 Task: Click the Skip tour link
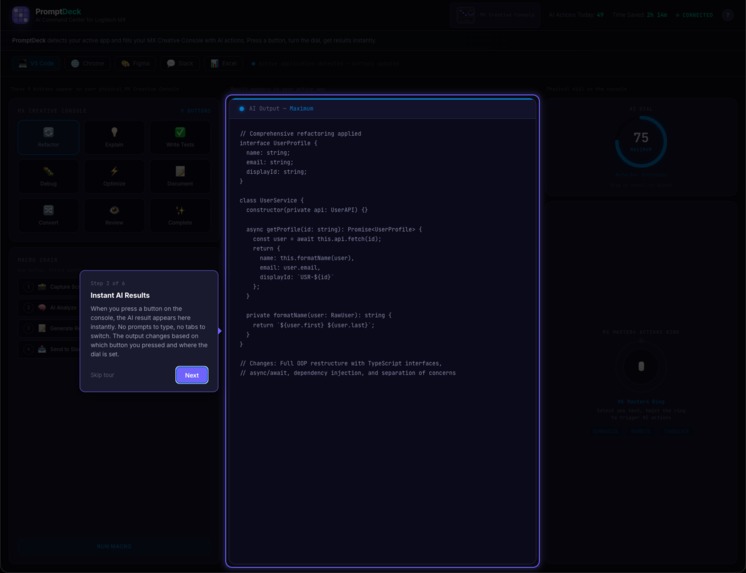click(102, 375)
